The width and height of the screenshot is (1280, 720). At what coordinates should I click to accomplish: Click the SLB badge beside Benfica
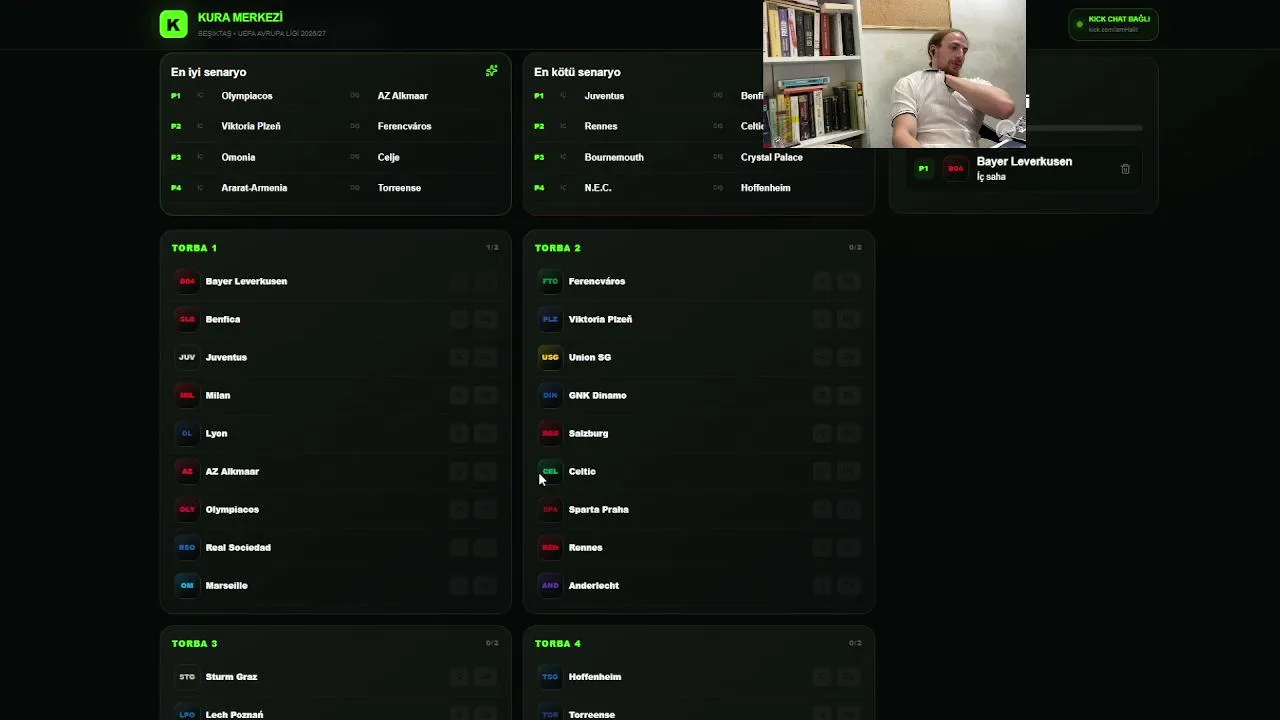(187, 319)
